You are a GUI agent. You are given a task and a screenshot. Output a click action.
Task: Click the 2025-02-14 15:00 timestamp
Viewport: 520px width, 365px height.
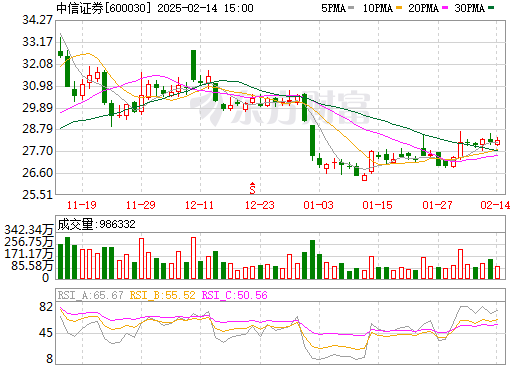coord(205,8)
